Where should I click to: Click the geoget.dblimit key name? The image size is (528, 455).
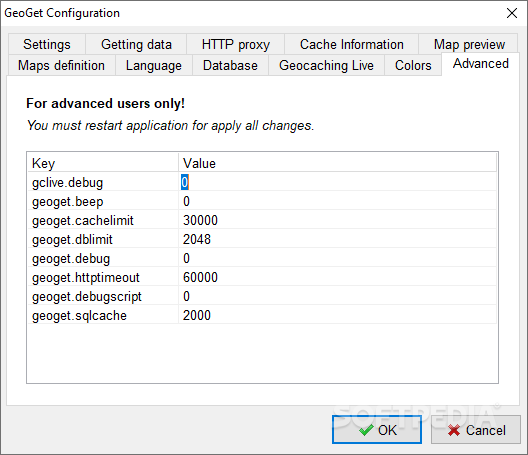point(72,239)
